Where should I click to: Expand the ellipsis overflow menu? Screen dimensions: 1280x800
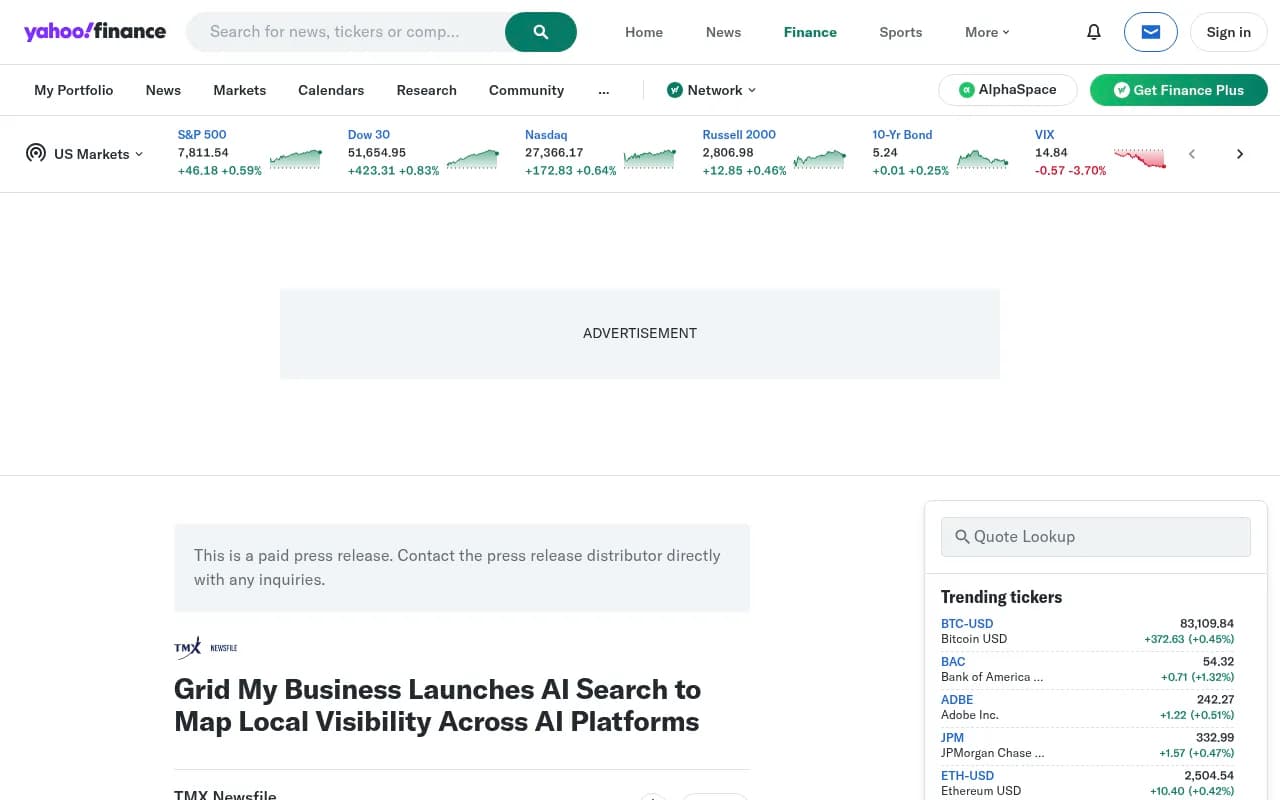603,90
